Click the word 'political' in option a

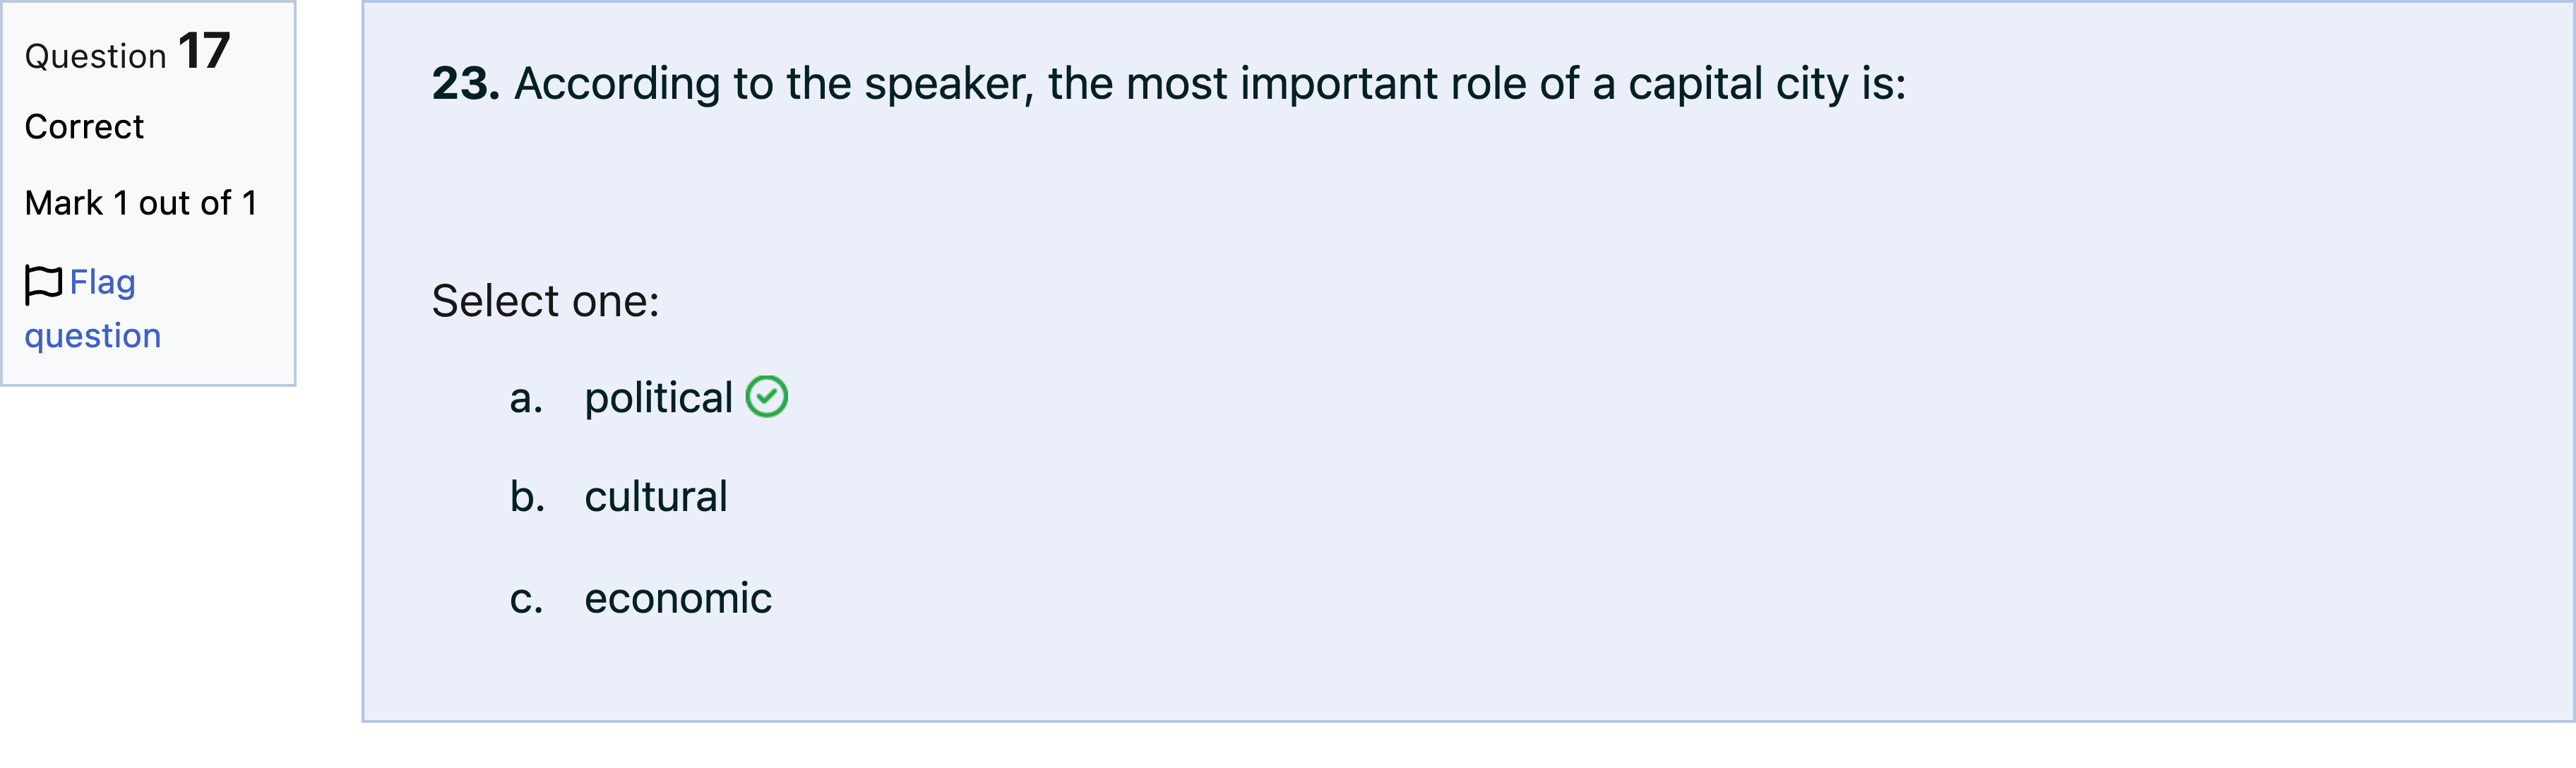point(659,398)
